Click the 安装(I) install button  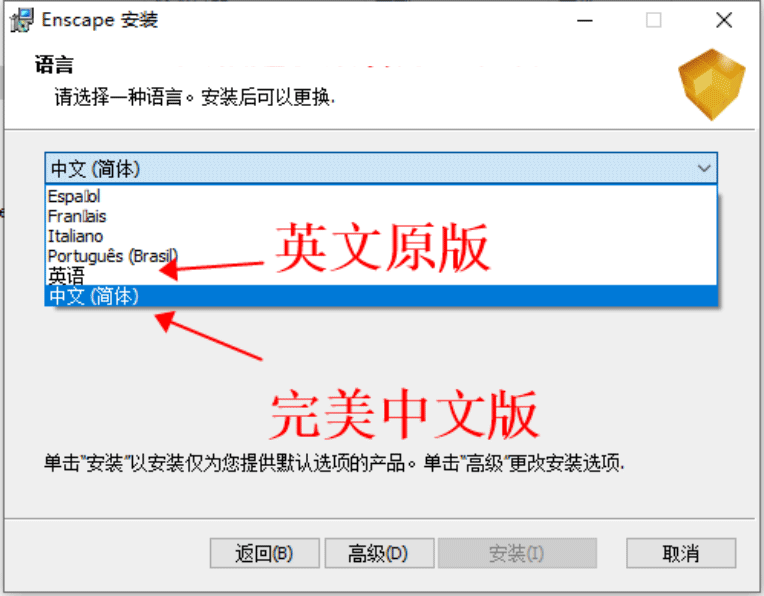pos(517,553)
